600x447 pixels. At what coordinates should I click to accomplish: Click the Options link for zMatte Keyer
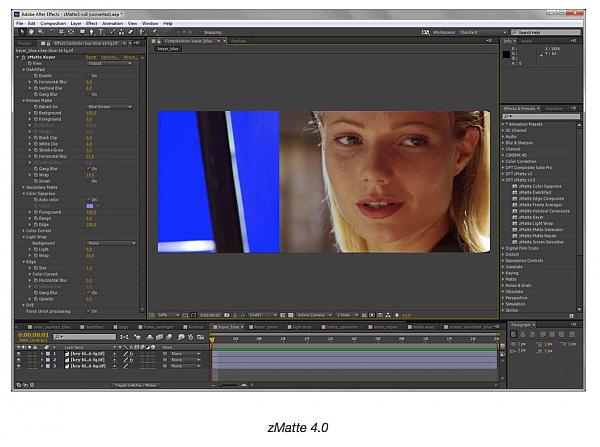[x=109, y=57]
